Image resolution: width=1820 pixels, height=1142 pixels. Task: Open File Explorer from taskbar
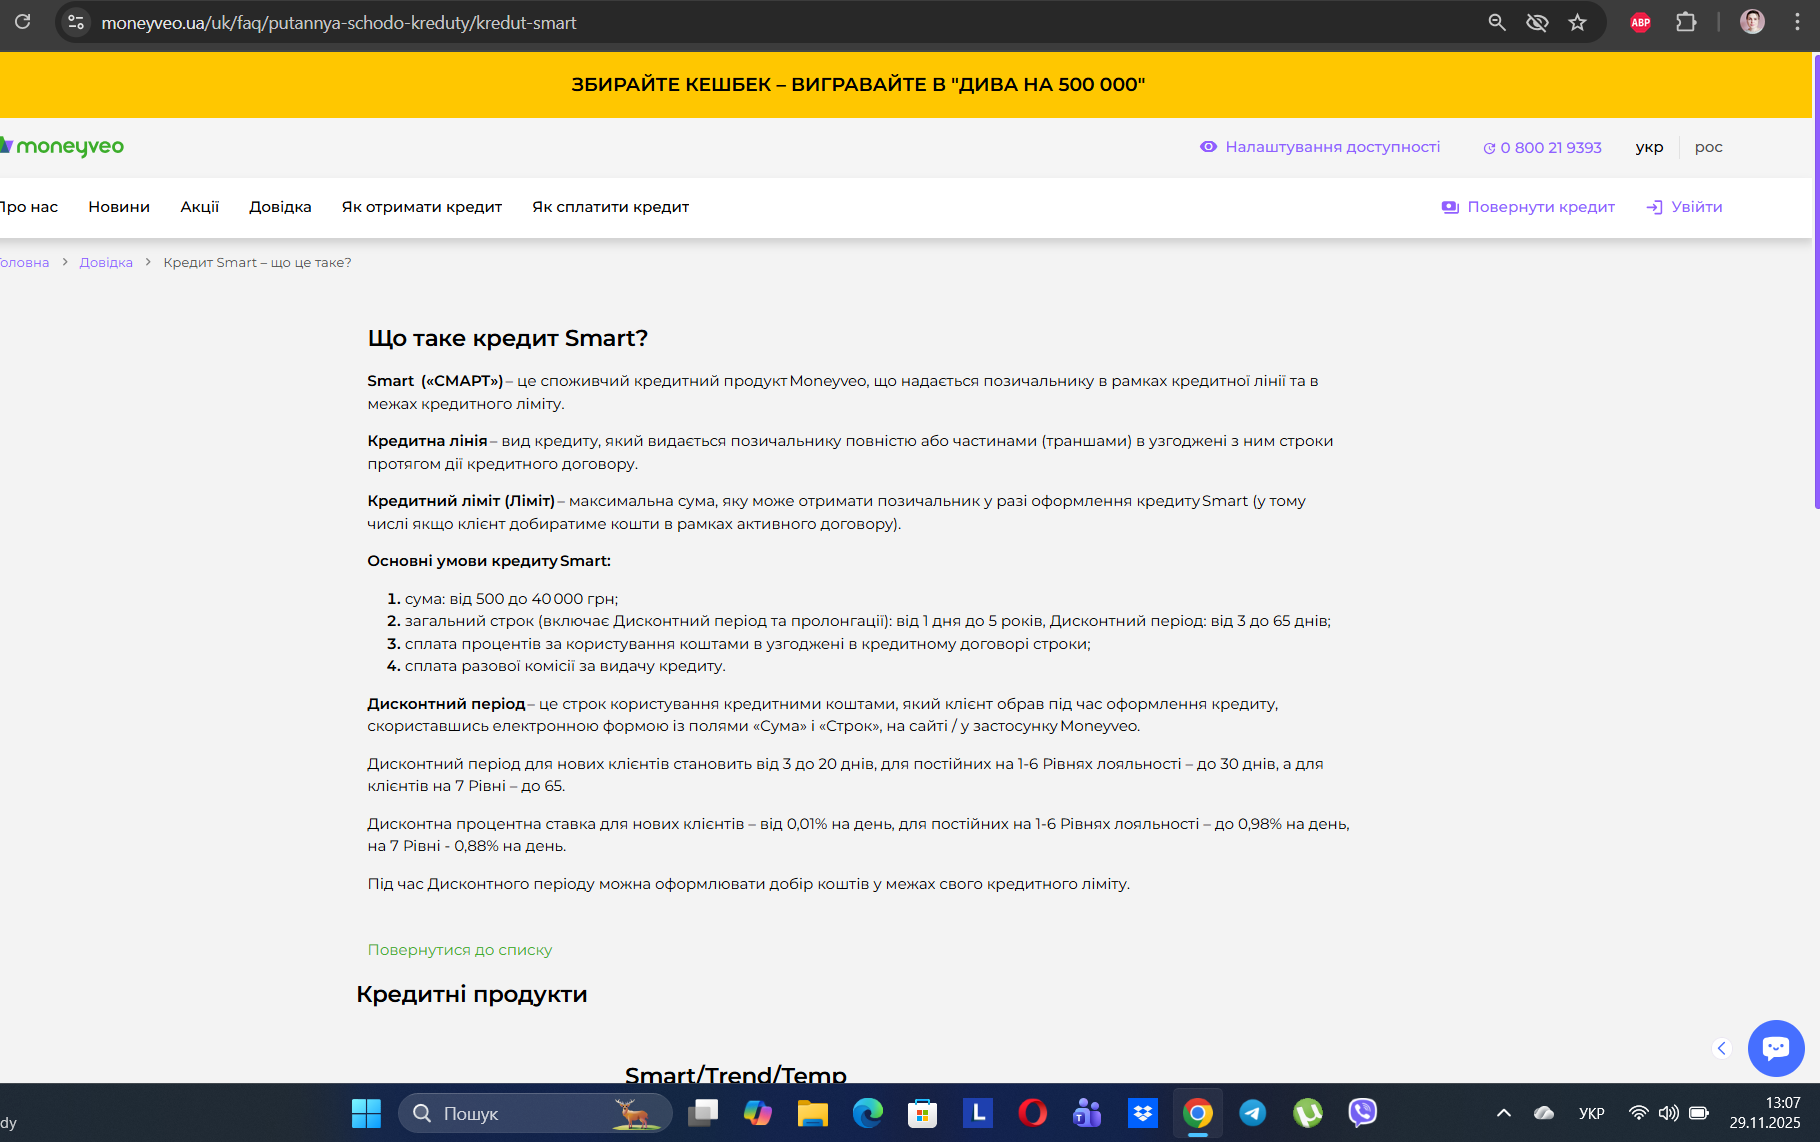(813, 1113)
